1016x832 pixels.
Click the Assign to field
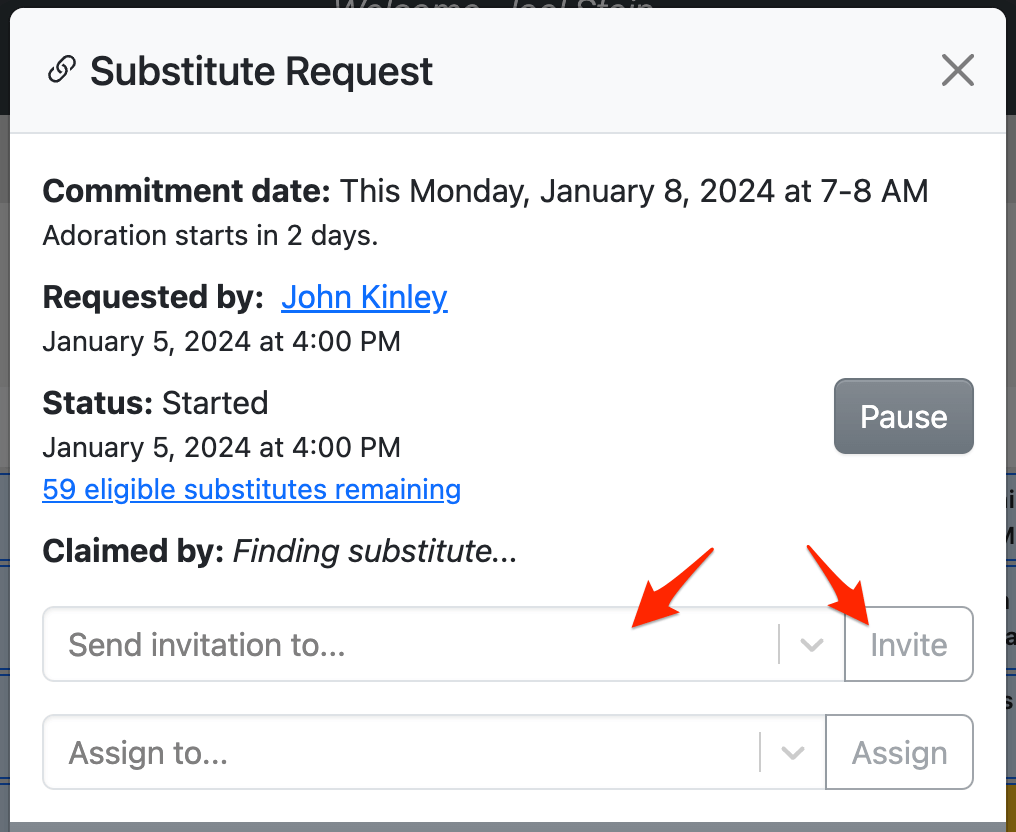click(x=400, y=753)
